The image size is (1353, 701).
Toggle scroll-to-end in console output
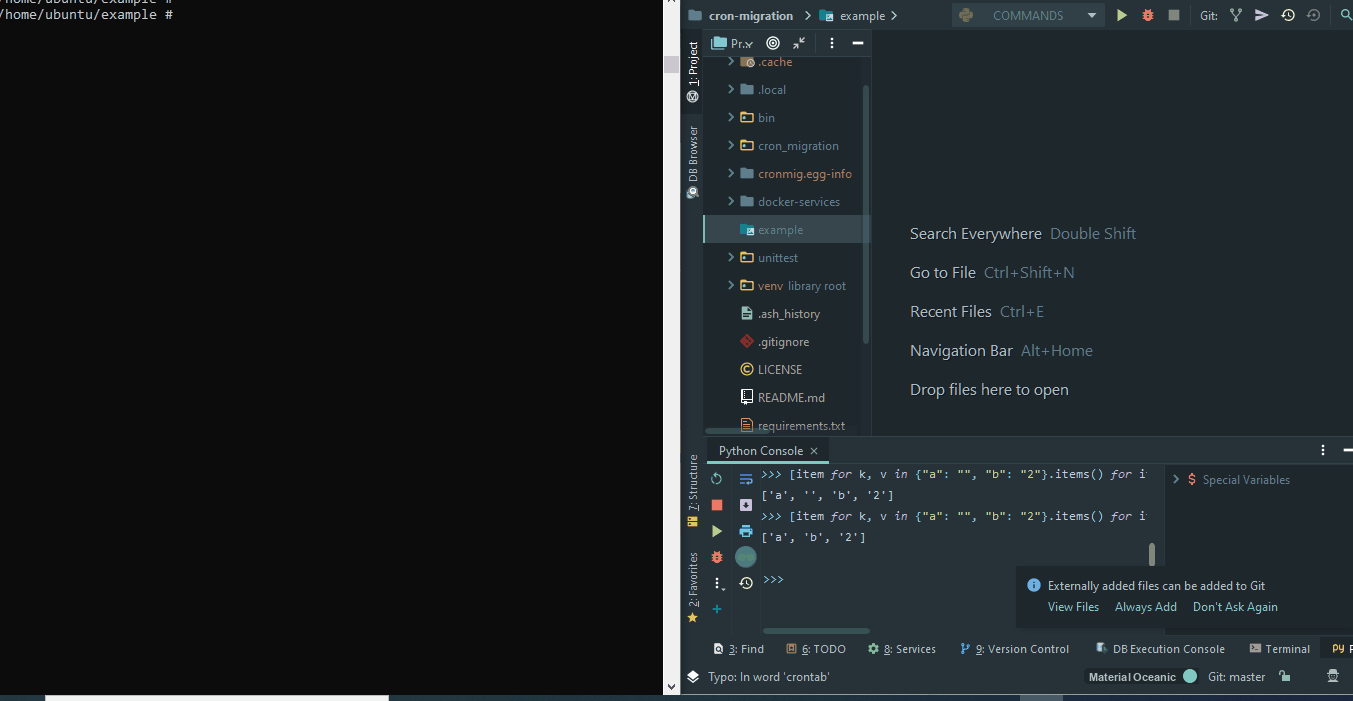point(746,505)
